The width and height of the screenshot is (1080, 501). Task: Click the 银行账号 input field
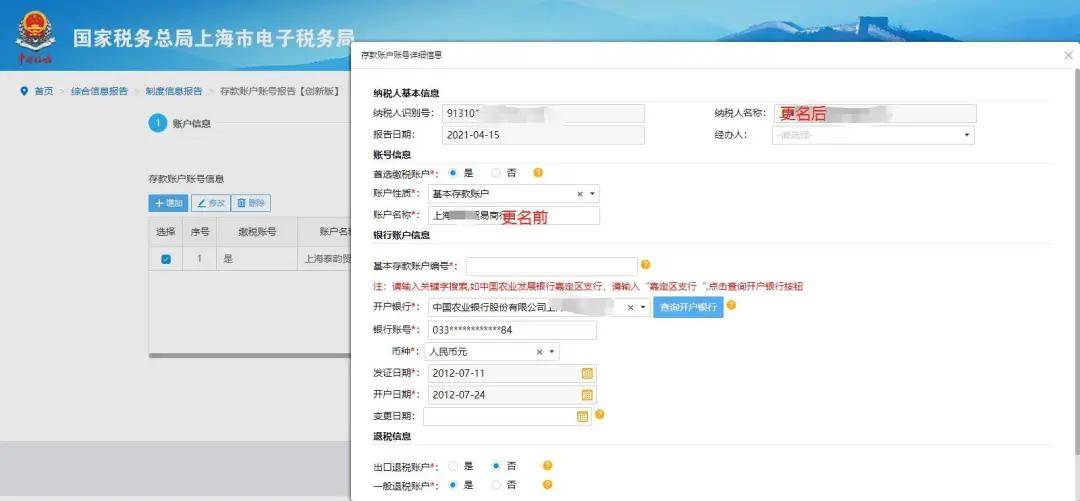512,330
